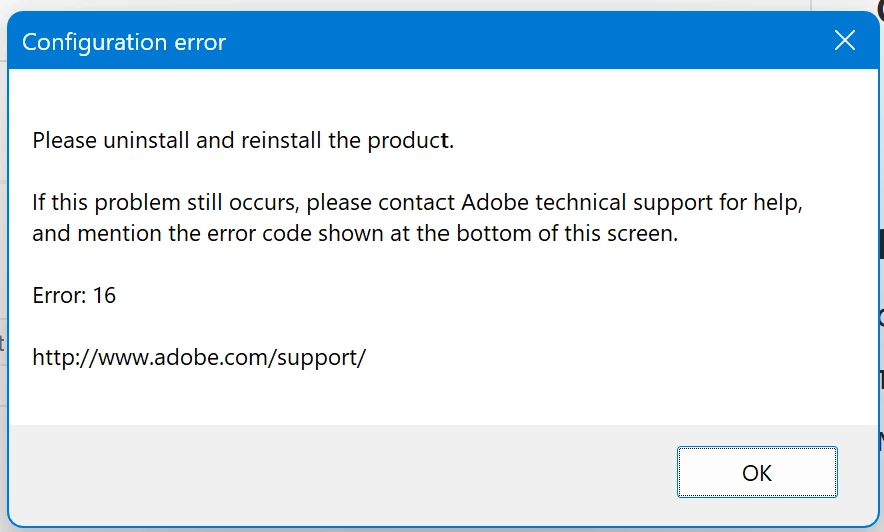Screen dimensions: 884x532
Task: Click the error number 16
Action: pos(104,296)
